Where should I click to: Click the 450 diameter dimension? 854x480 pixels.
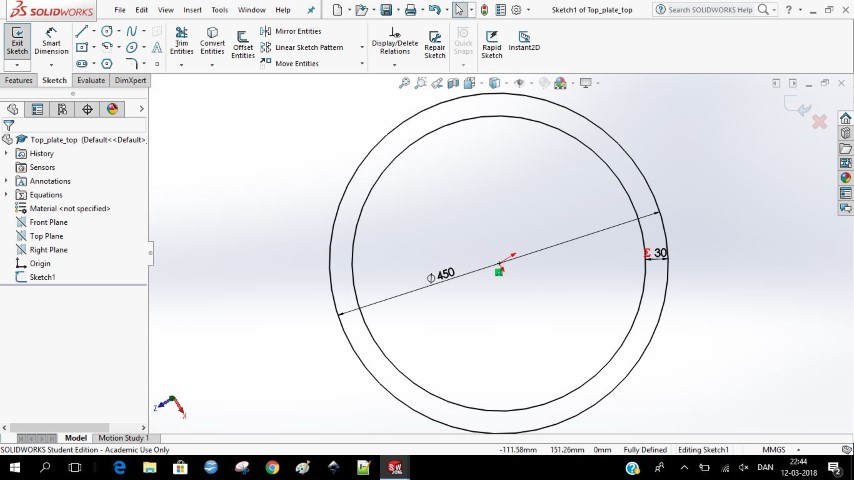(x=441, y=275)
